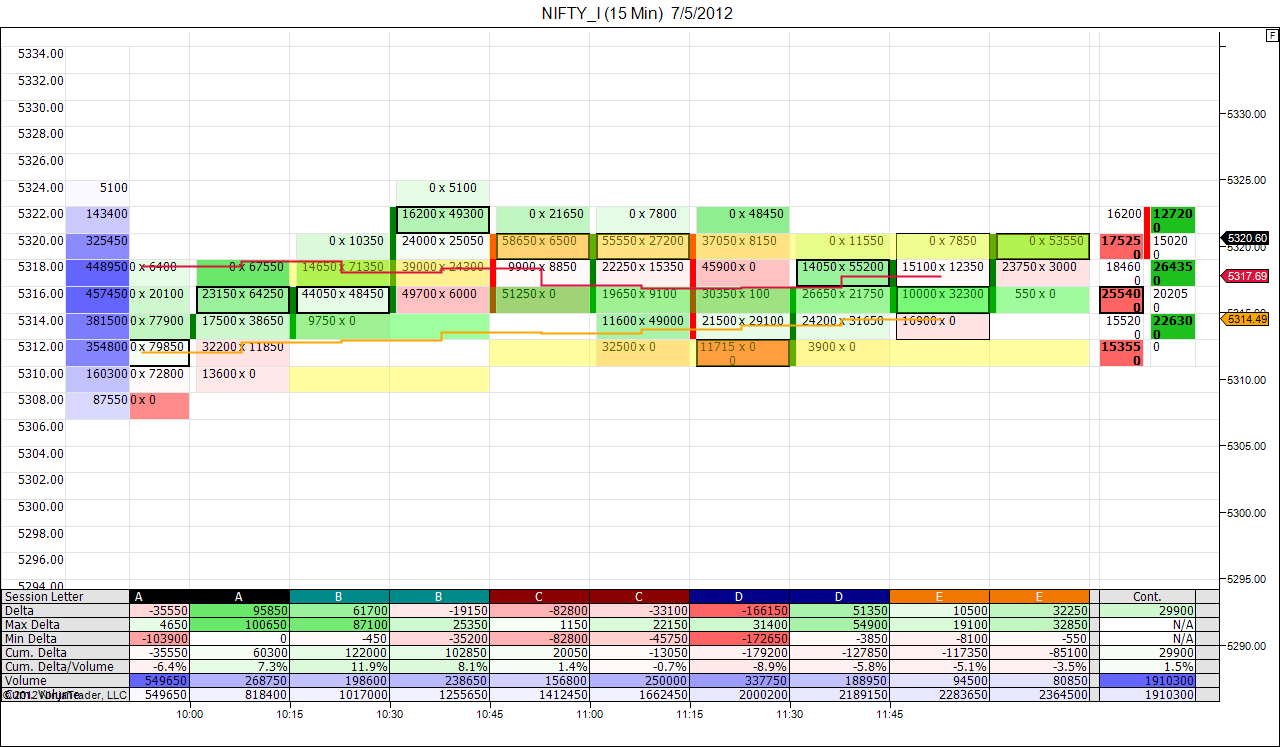This screenshot has height=747, width=1280.
Task: Click the orange cell 11715 x 0
Action: pos(743,353)
